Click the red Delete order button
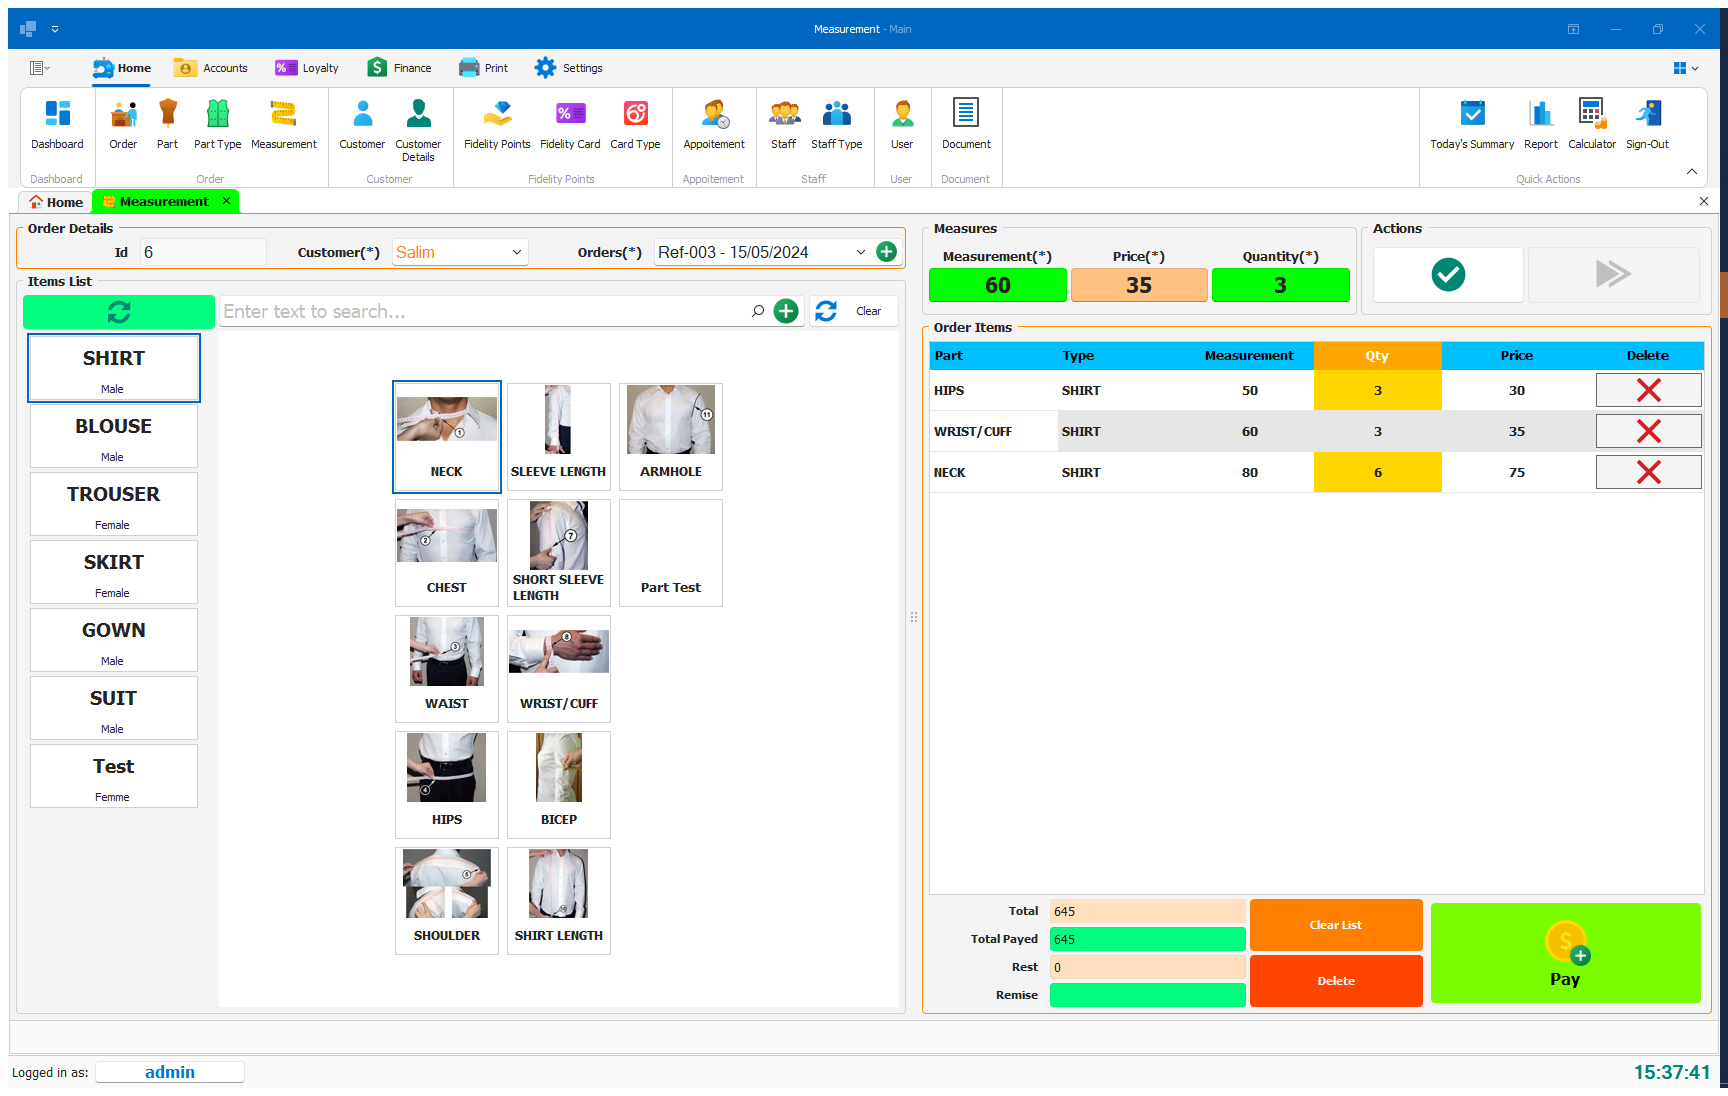Viewport: 1728px width, 1096px height. 1336,981
